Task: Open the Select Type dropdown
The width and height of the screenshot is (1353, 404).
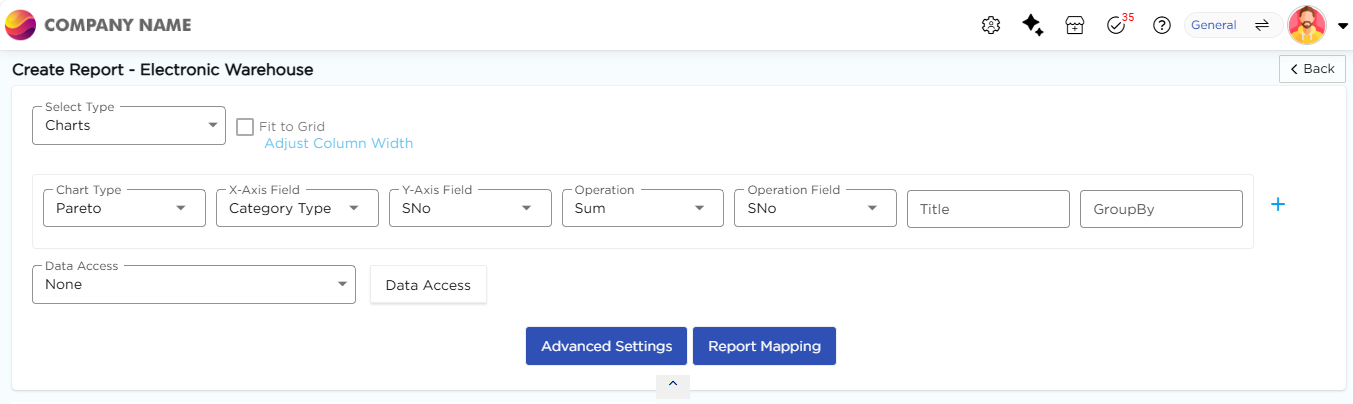Action: pyautogui.click(x=128, y=126)
